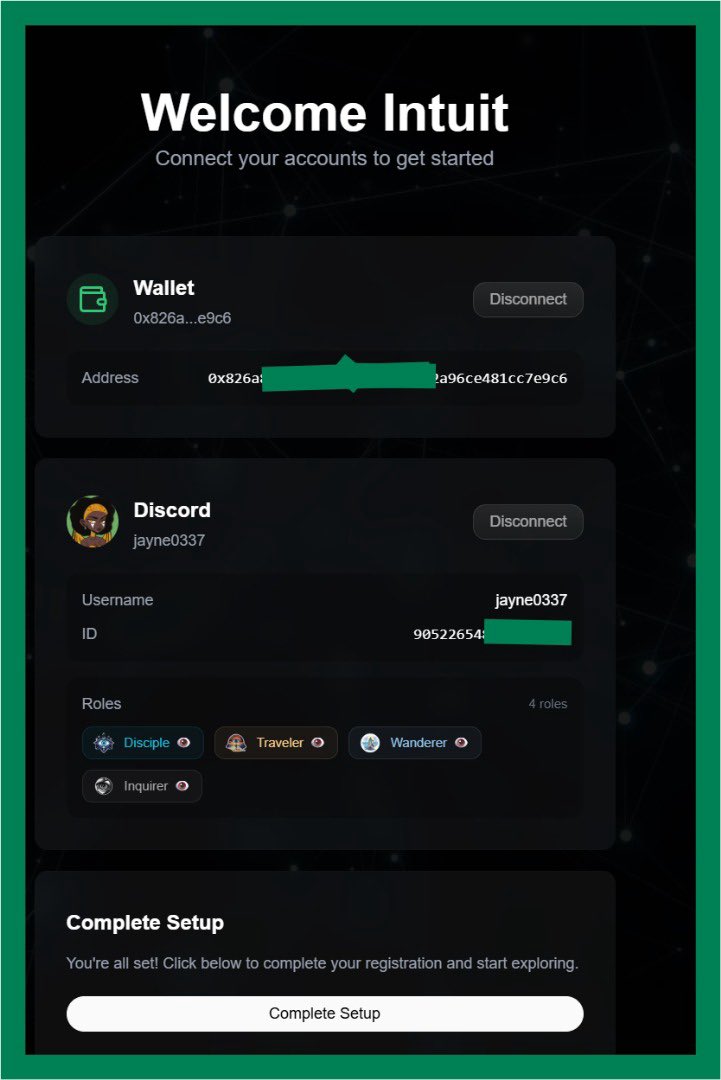The height and width of the screenshot is (1080, 721).
Task: Toggle the eye icon next to Disciple
Action: 183,742
